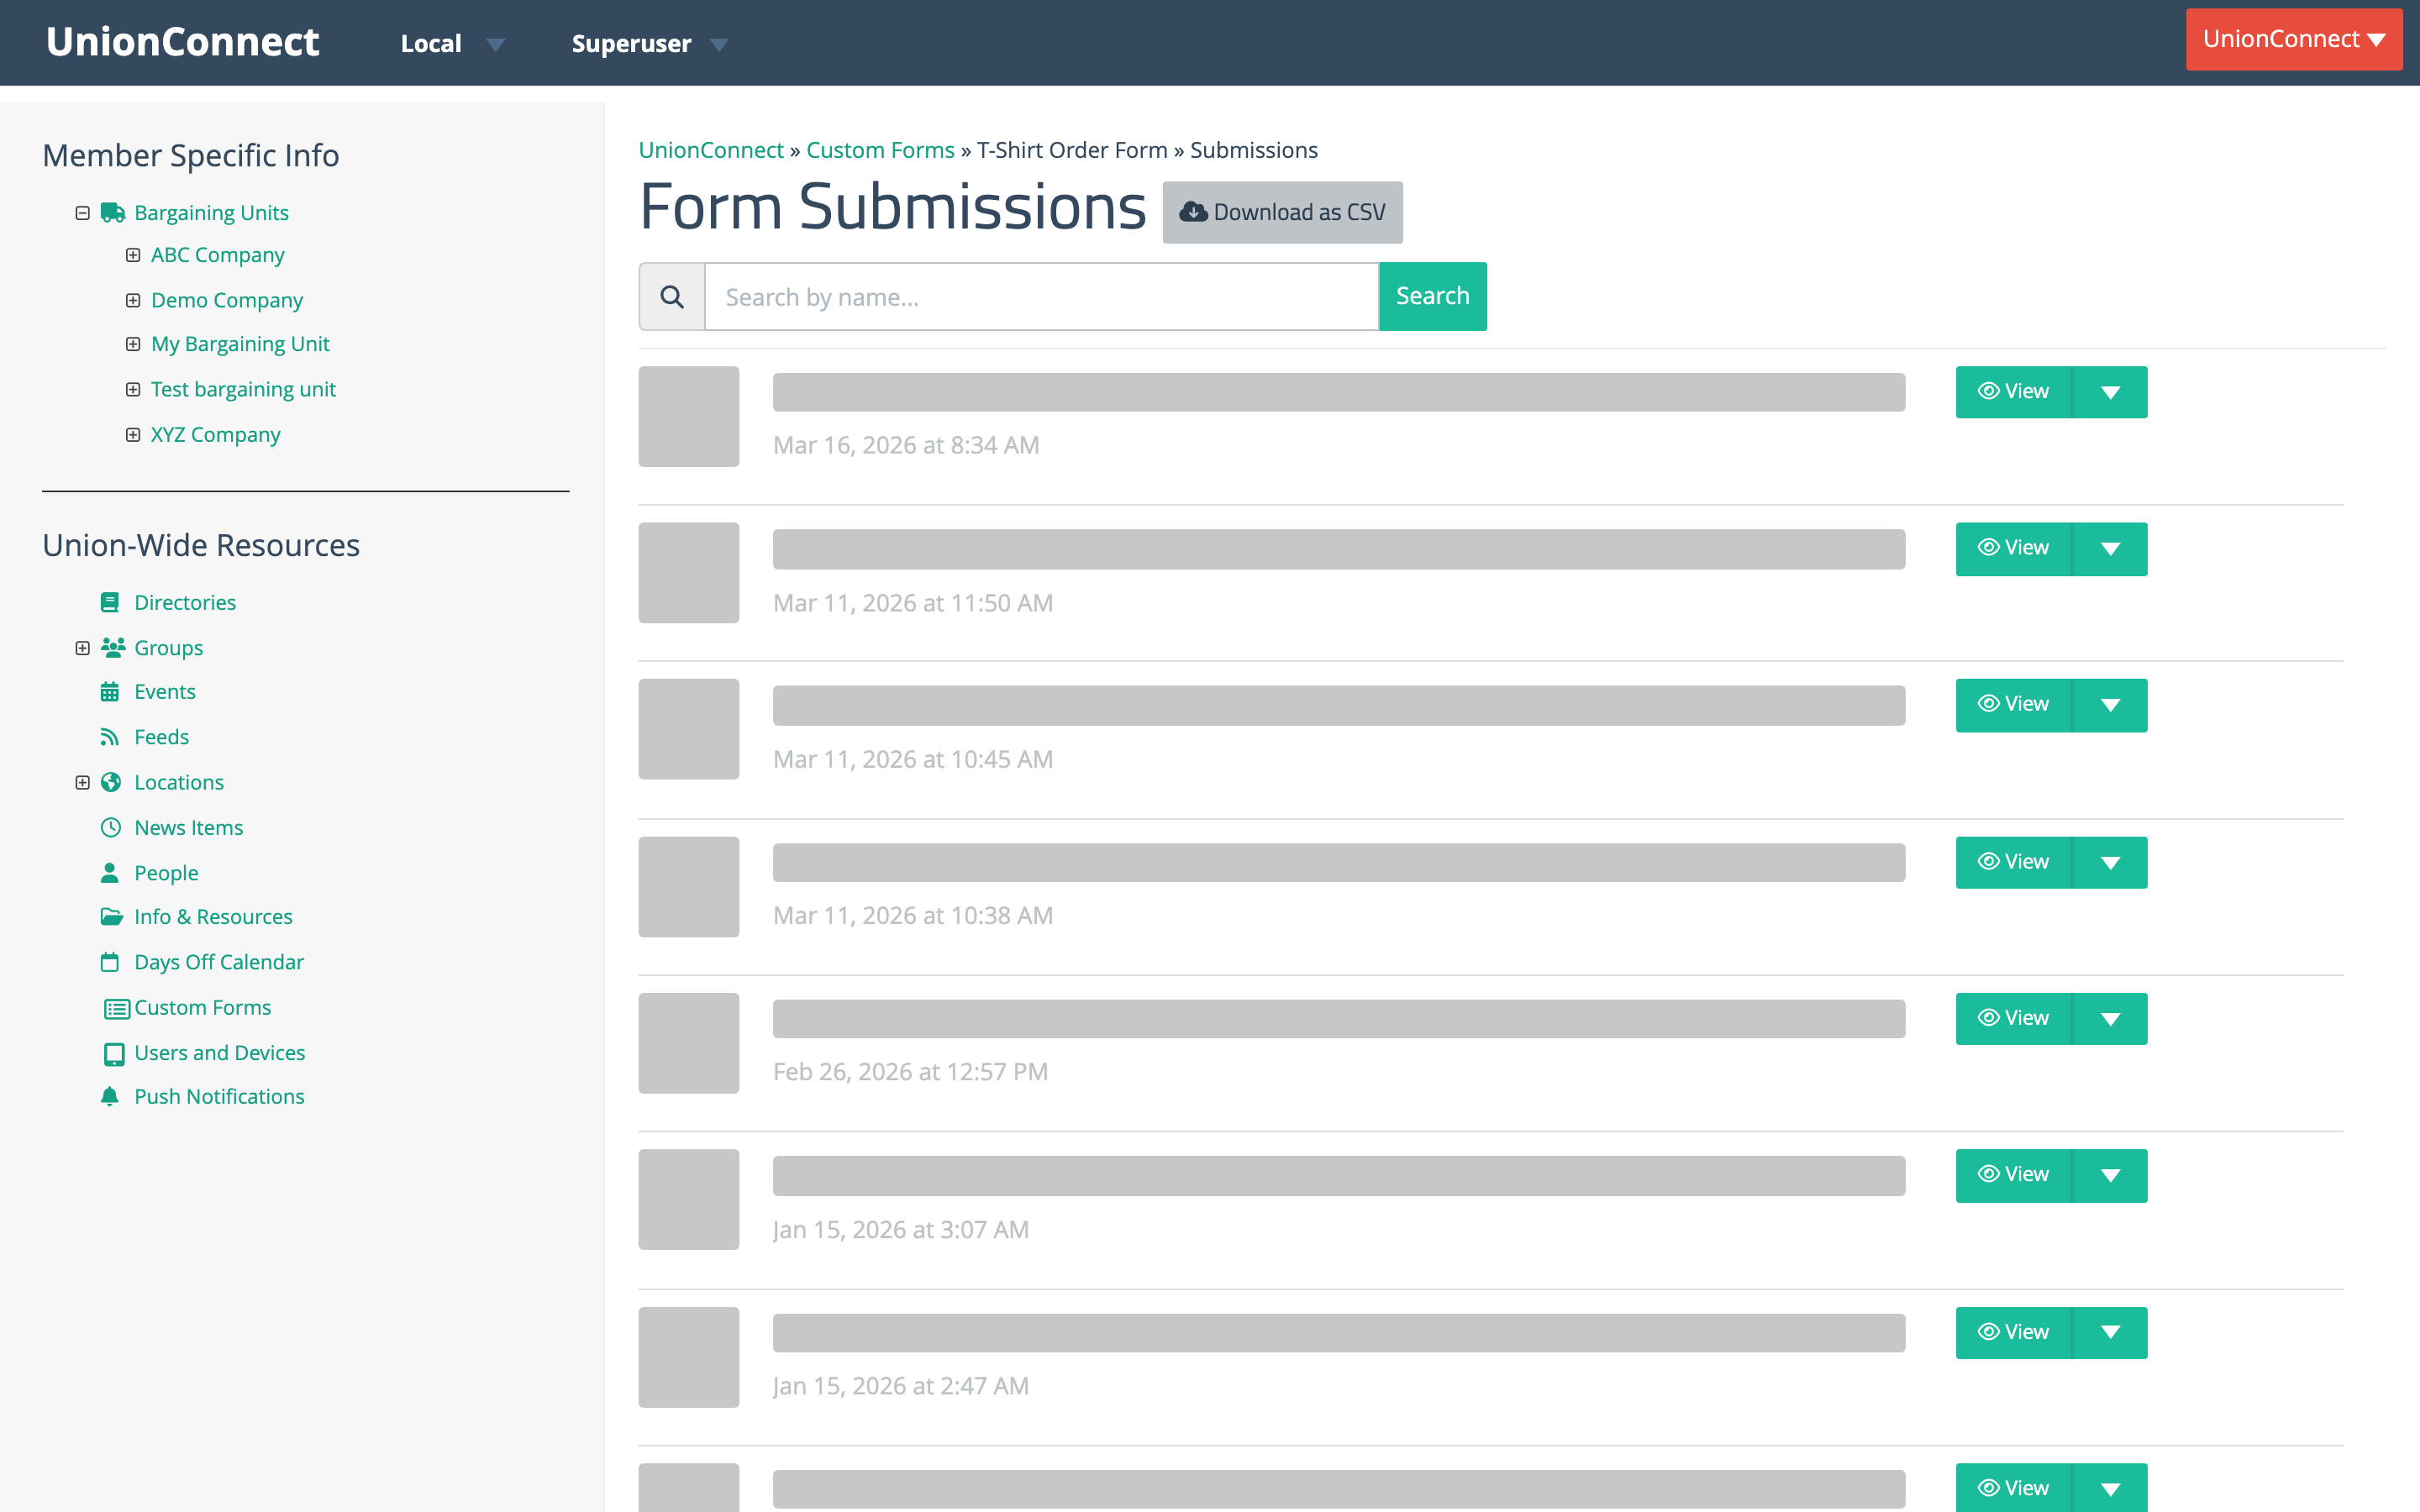2420x1512 pixels.
Task: Click Download as CSV button
Action: pos(1282,212)
